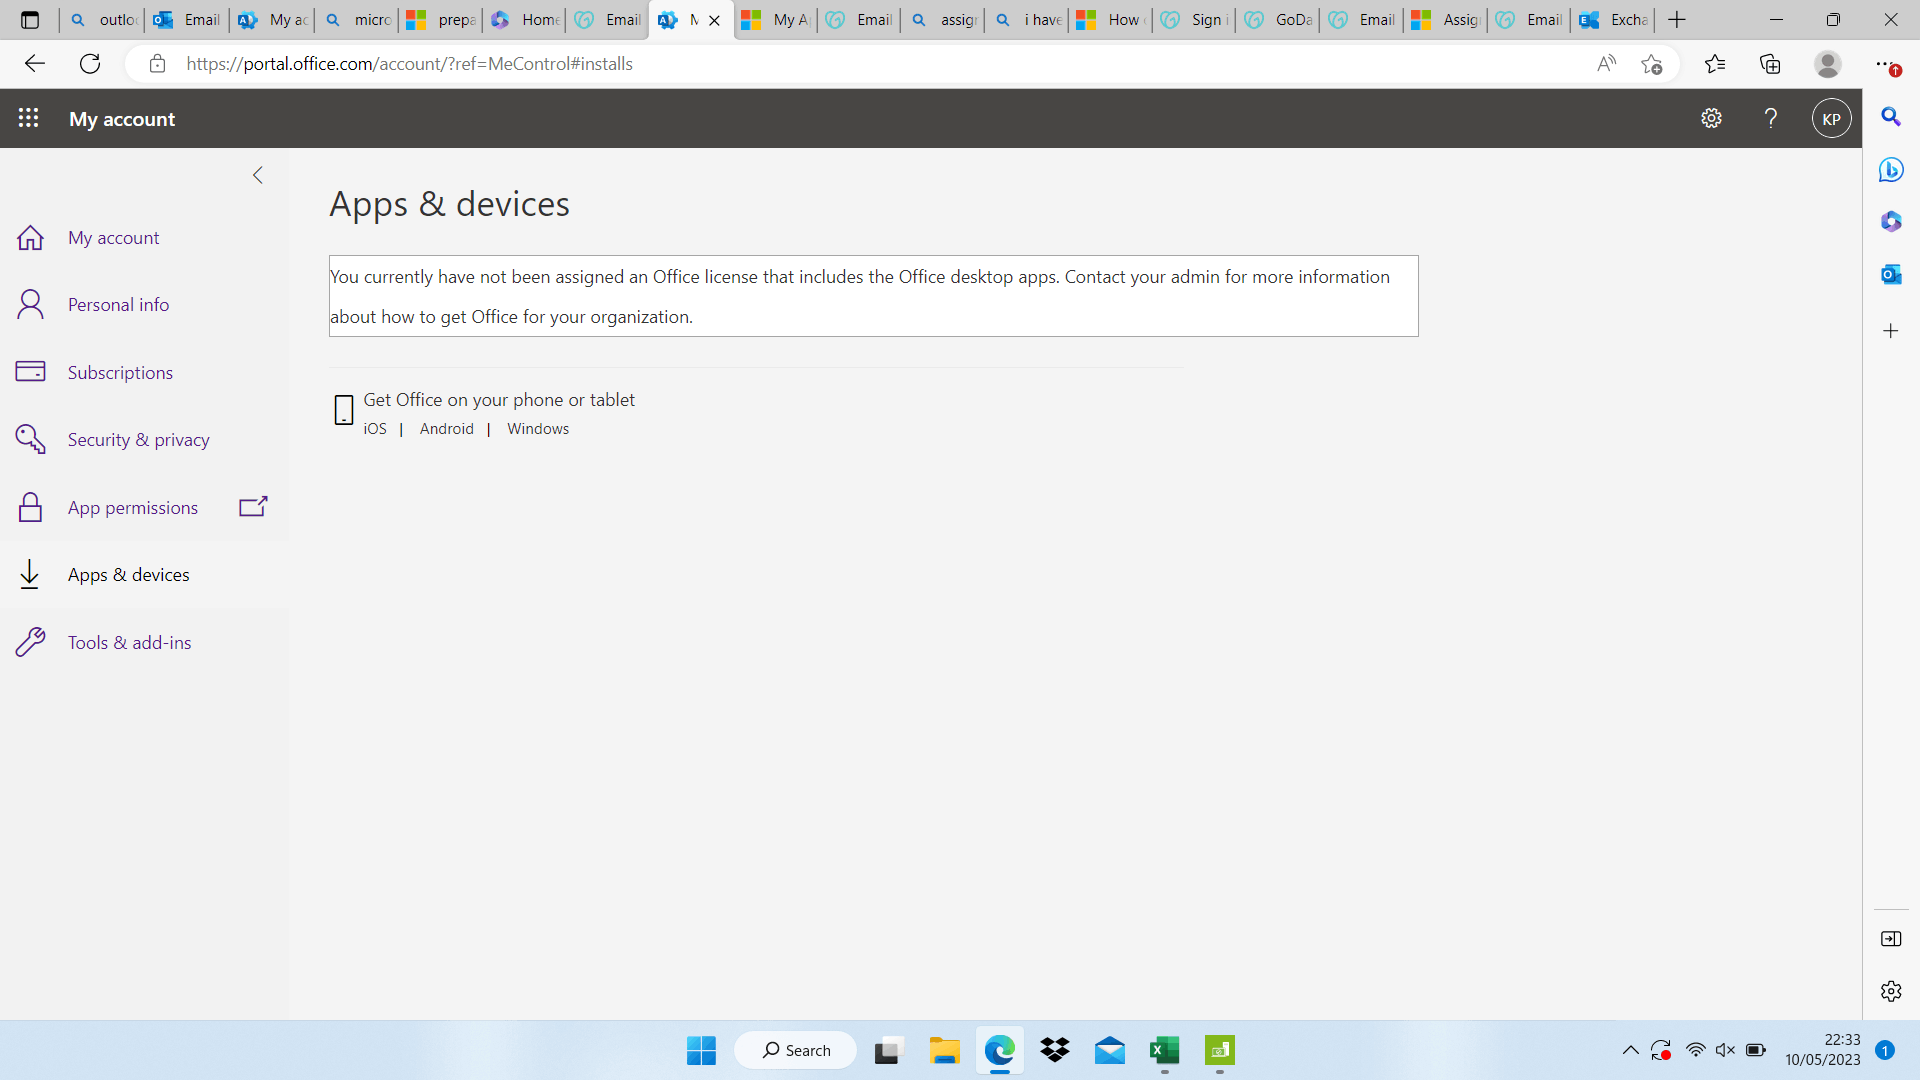The image size is (1920, 1080).
Task: Collapse the left navigation pane chevron
Action: [x=258, y=175]
